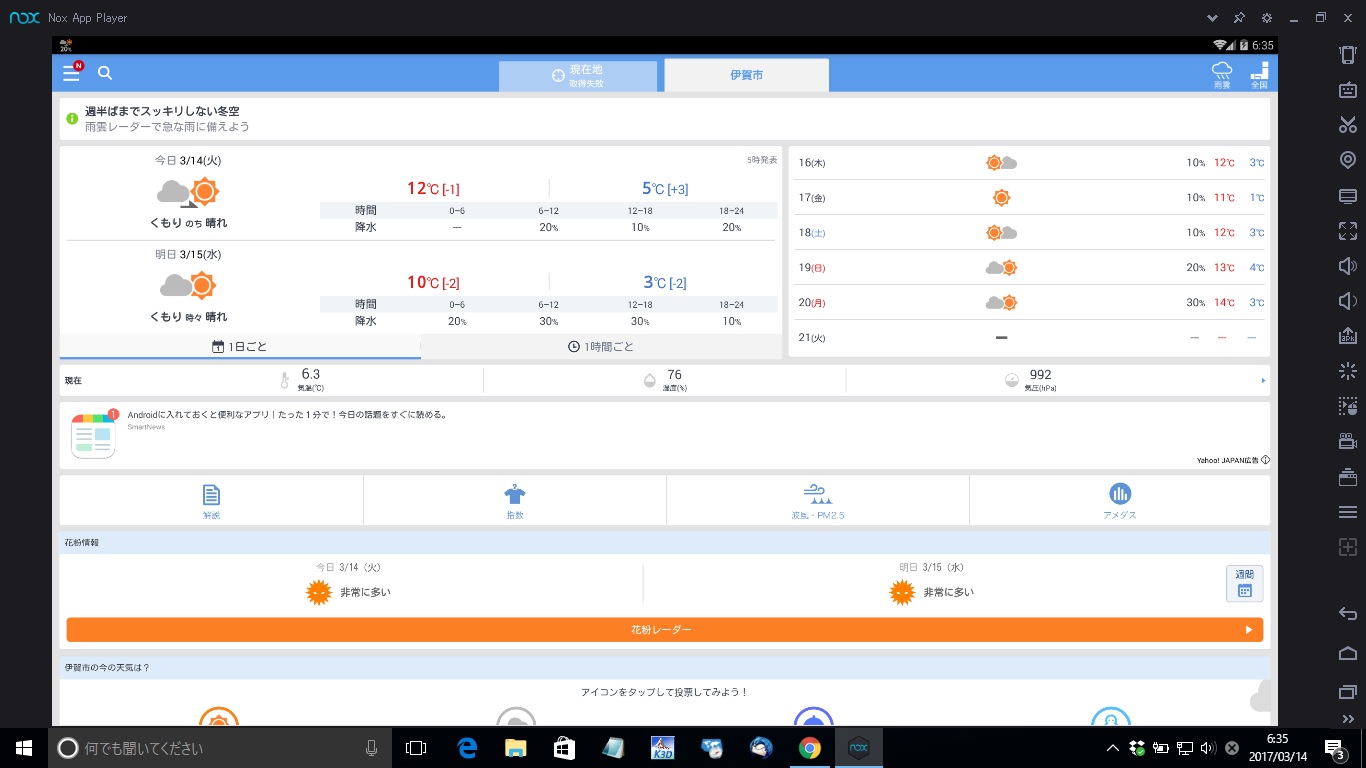This screenshot has height=768, width=1366.
Task: Switch to the 1時間ごと hourly tab
Action: [600, 347]
